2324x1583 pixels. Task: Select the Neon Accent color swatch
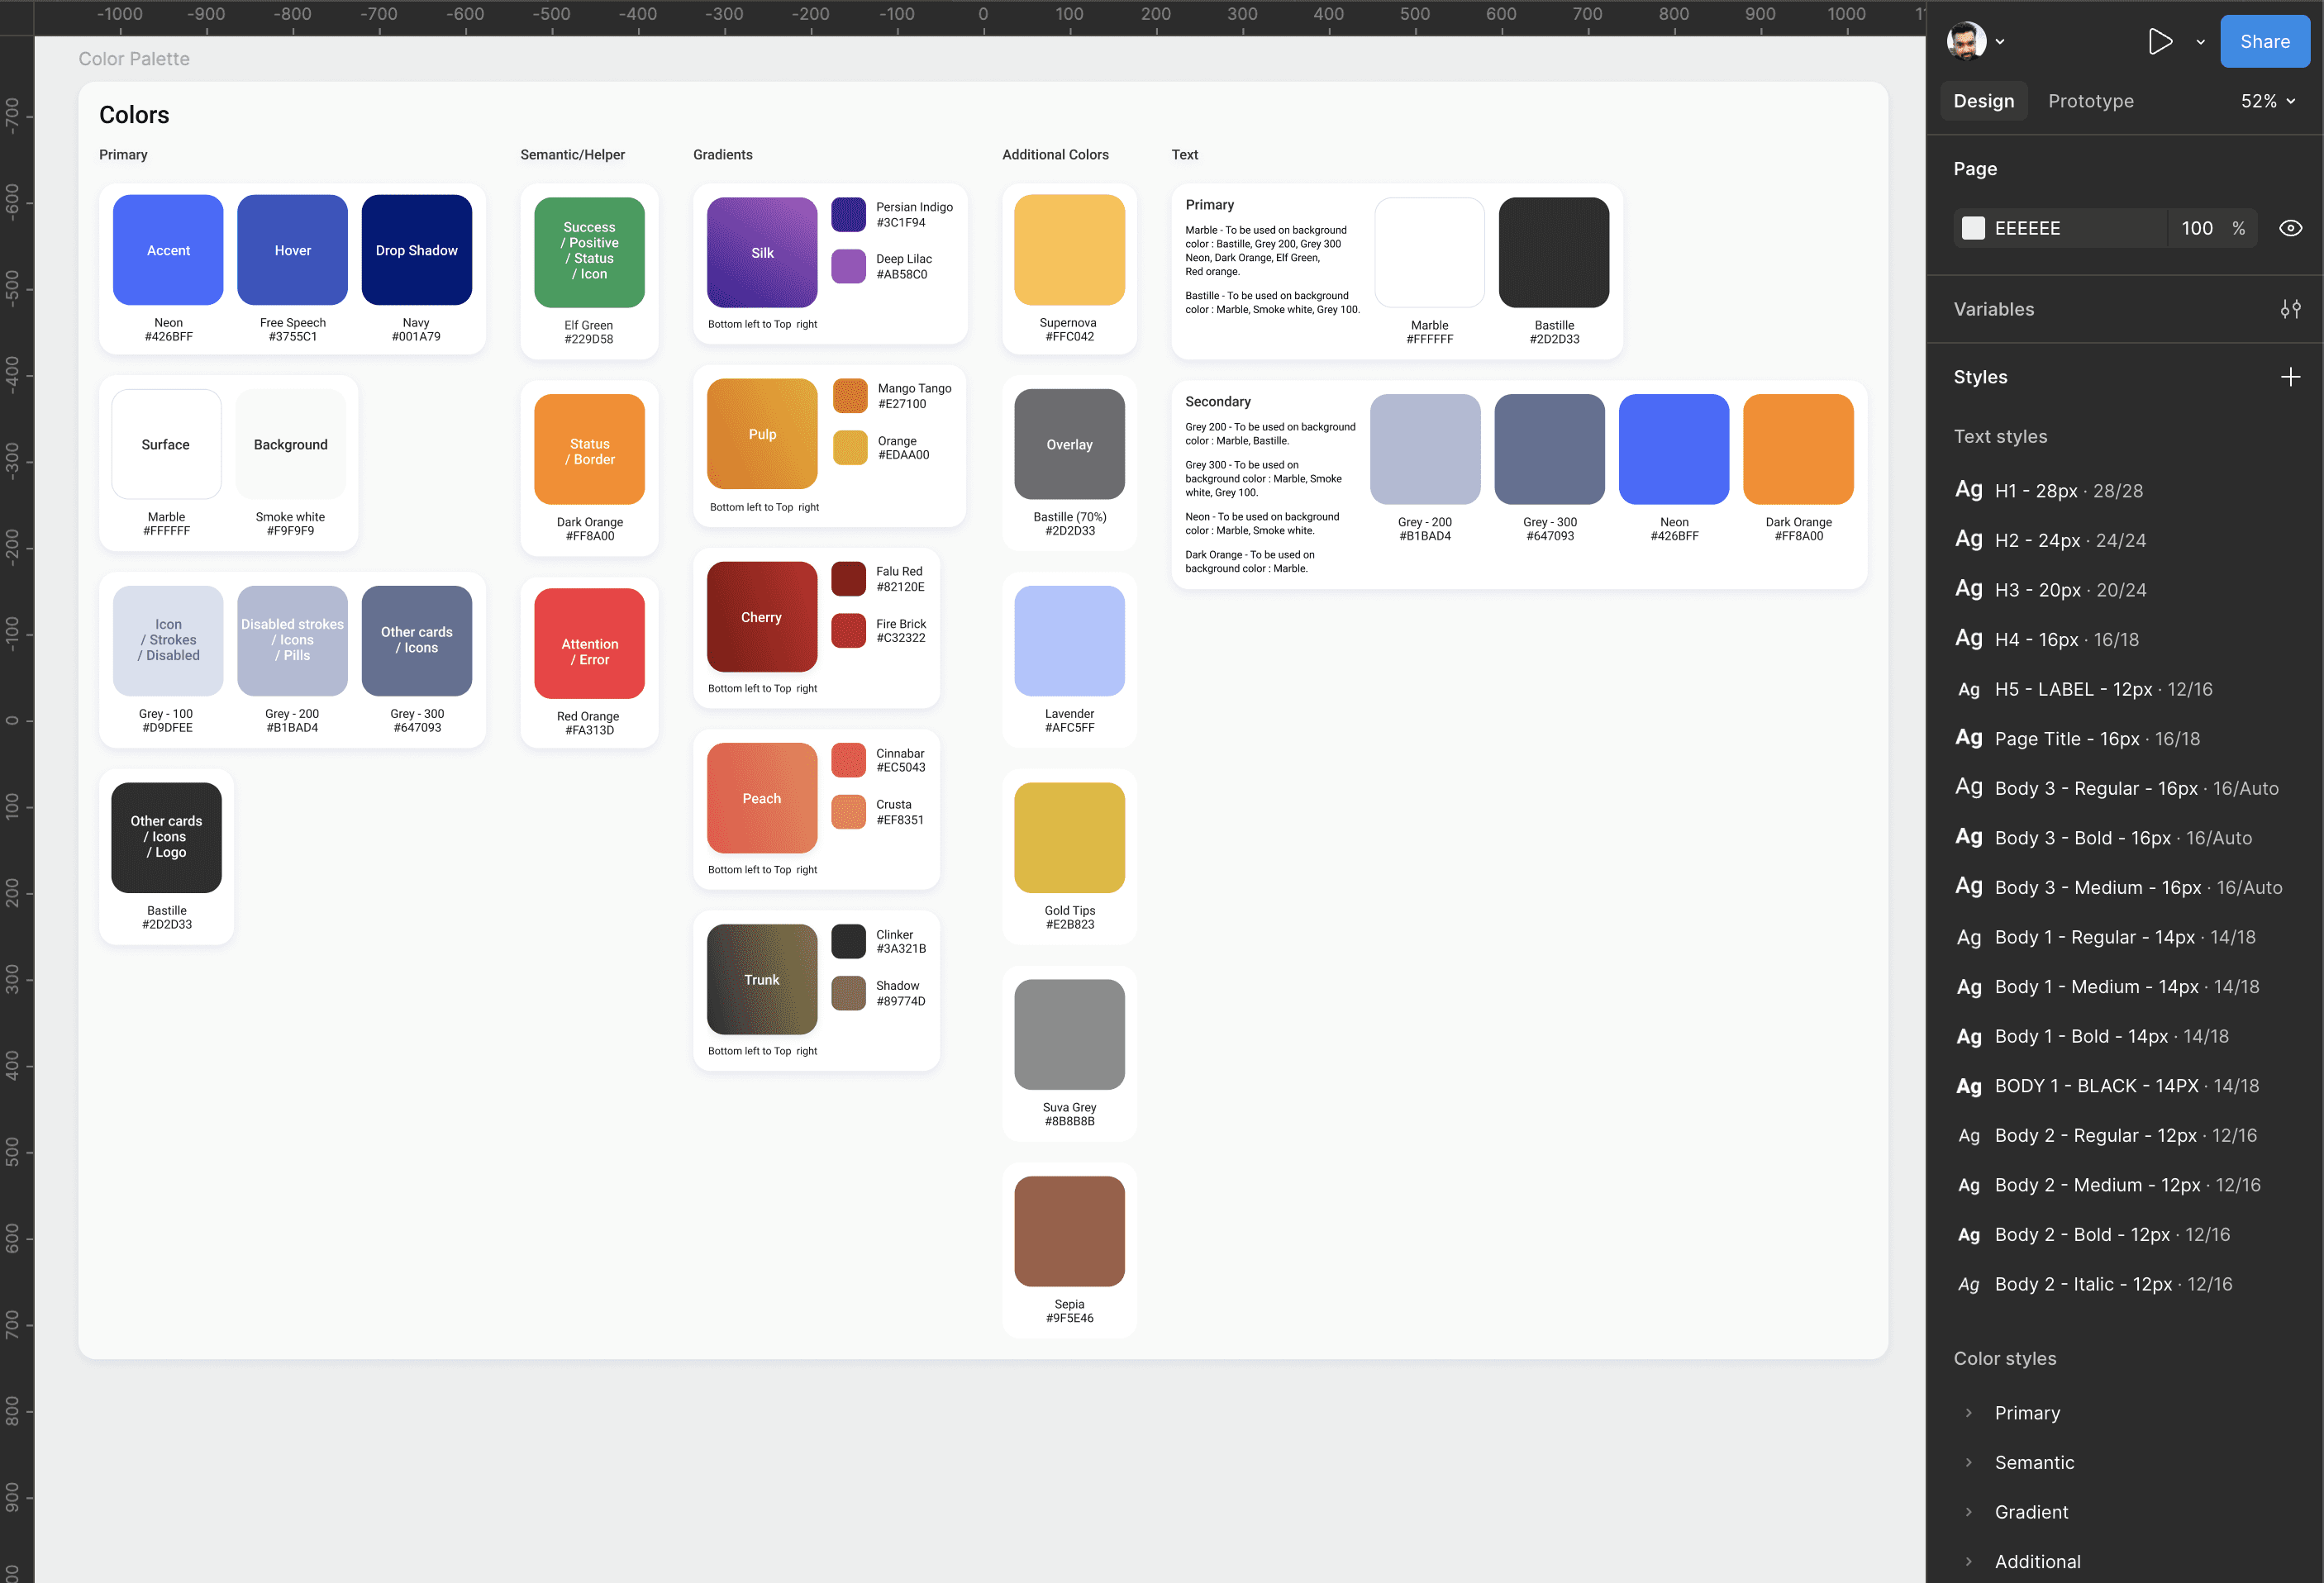(x=168, y=250)
